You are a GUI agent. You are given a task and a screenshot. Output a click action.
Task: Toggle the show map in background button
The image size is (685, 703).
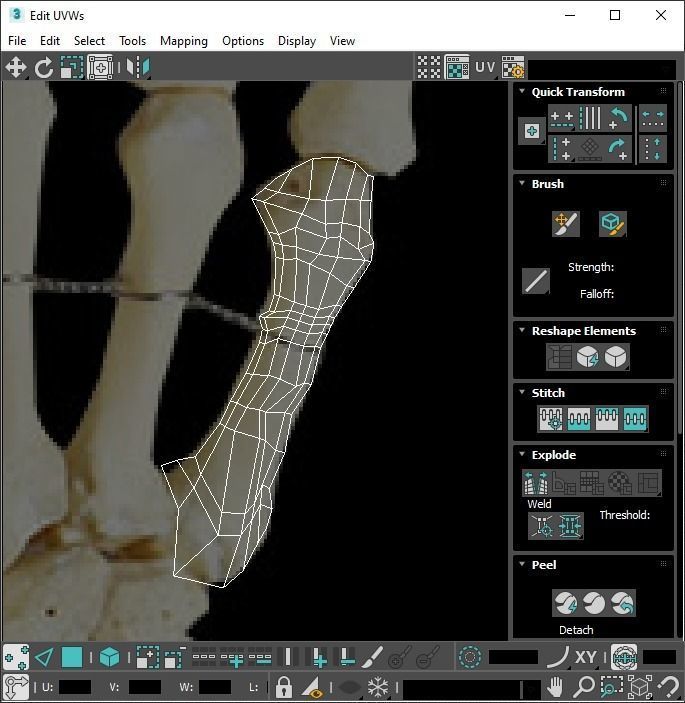(457, 67)
